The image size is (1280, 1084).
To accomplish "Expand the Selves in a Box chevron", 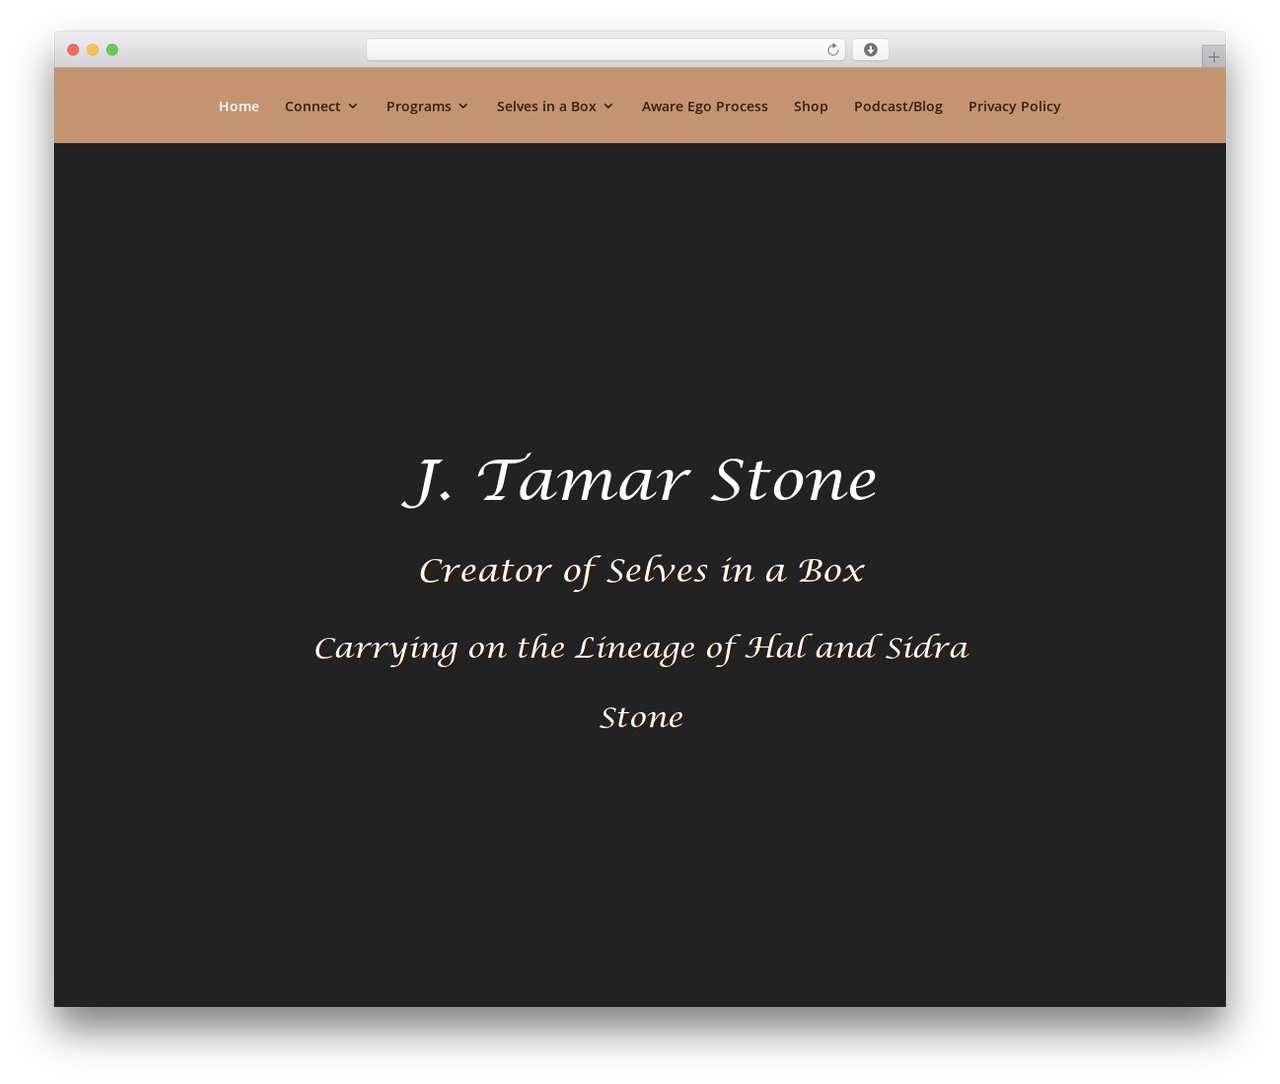I will tap(608, 106).
